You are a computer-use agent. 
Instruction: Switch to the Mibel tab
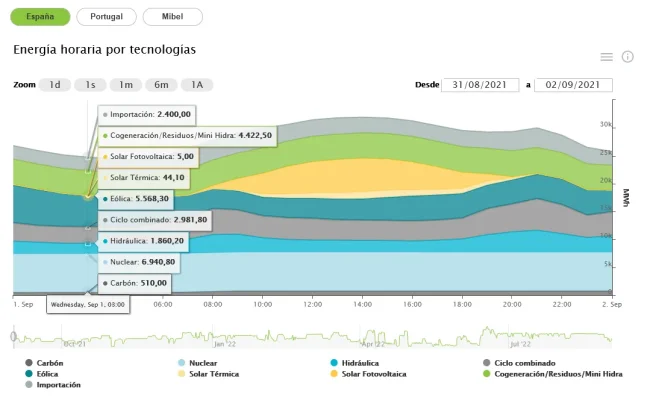click(x=172, y=17)
